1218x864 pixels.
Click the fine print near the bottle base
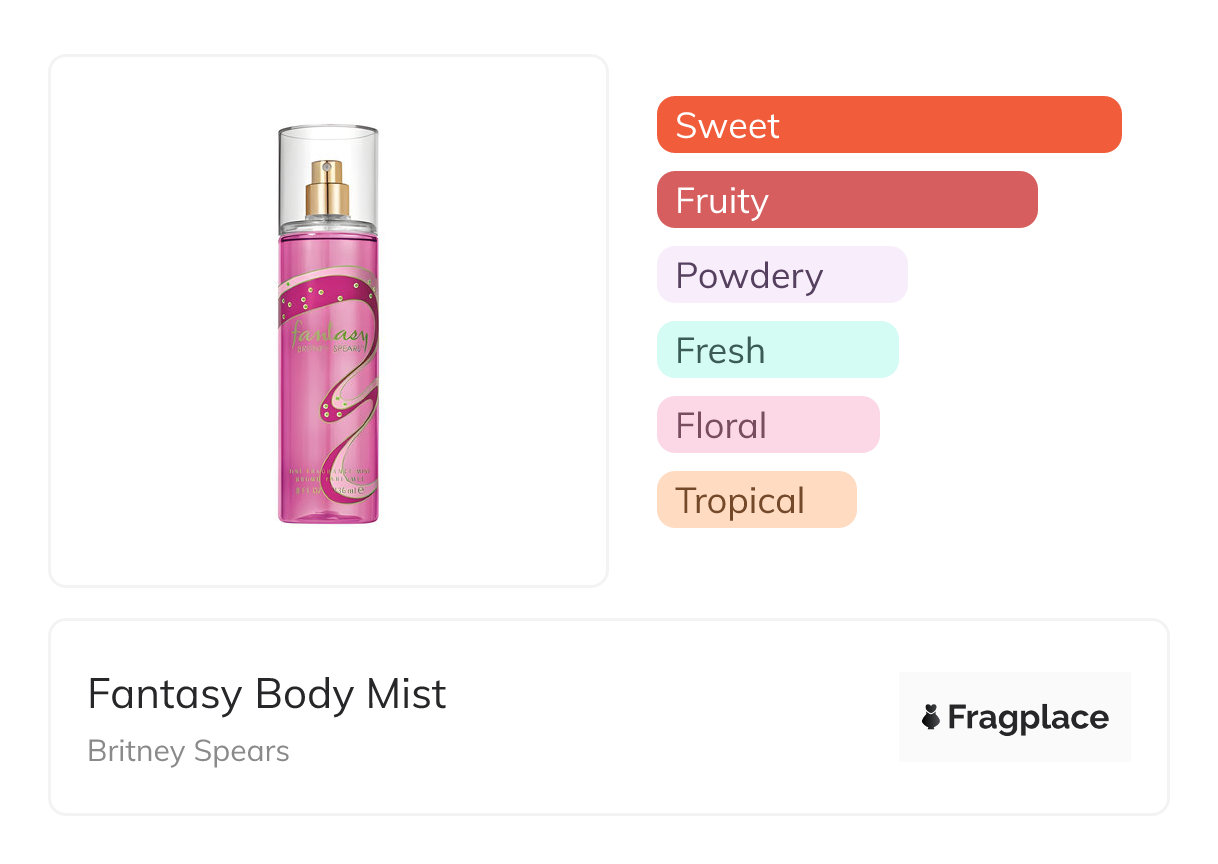(327, 478)
